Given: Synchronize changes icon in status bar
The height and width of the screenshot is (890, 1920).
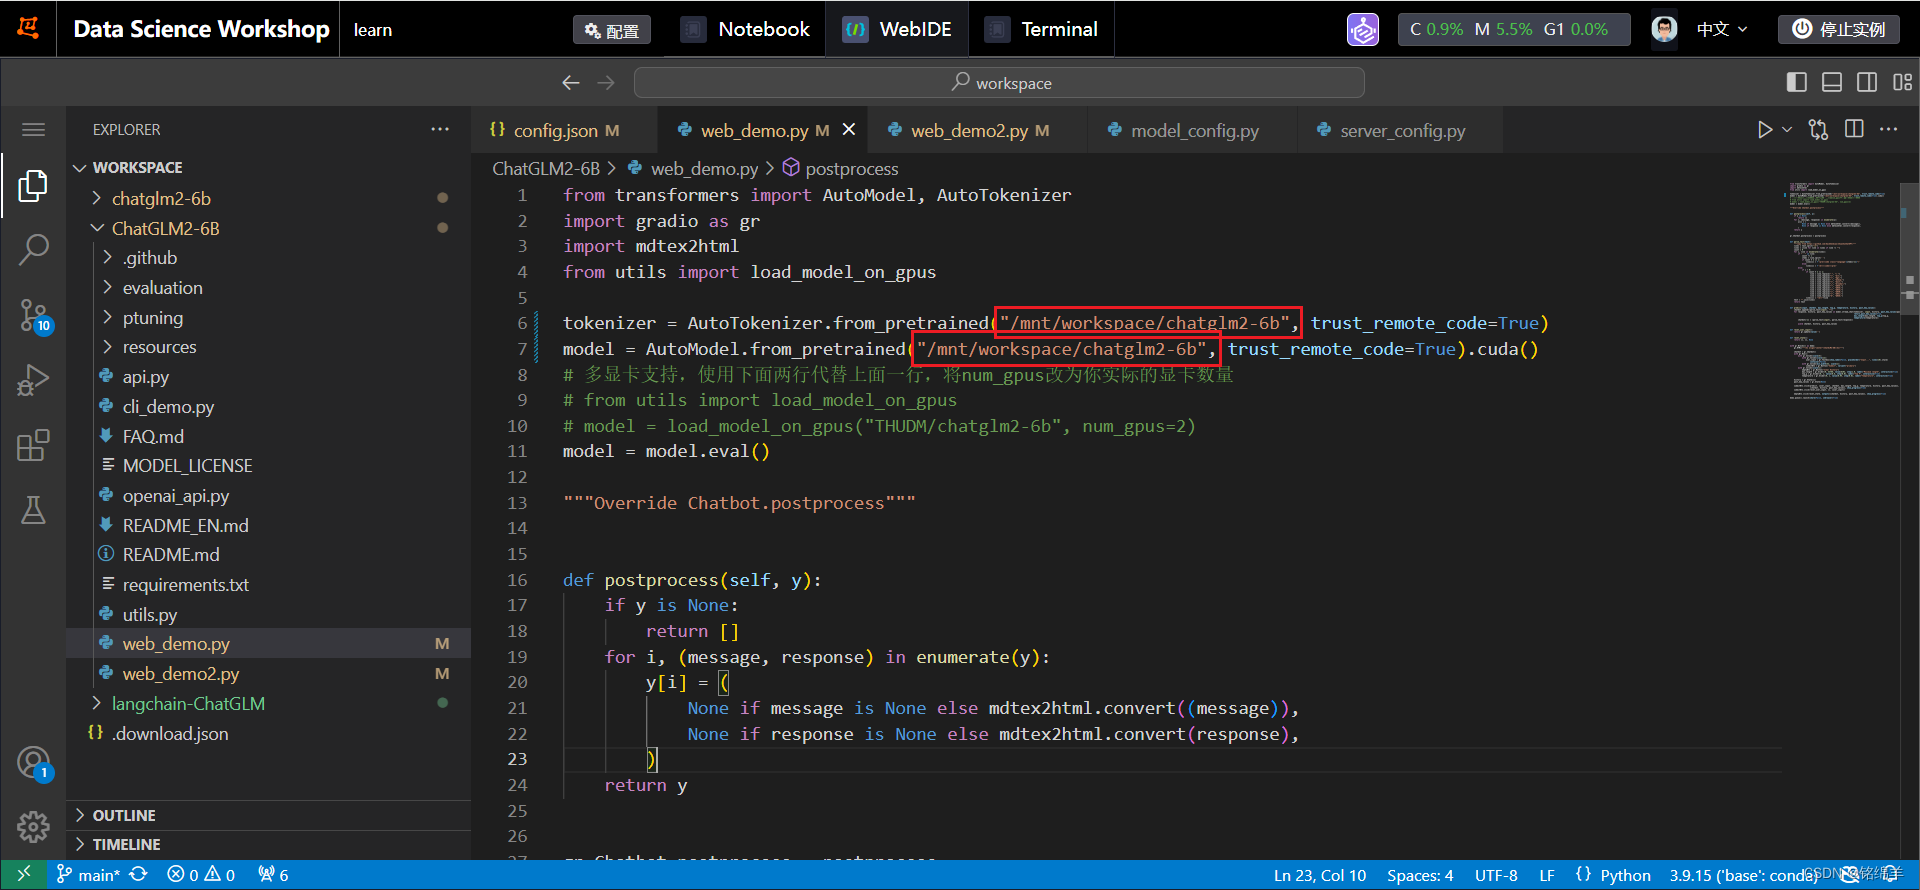Looking at the screenshot, I should coord(139,874).
